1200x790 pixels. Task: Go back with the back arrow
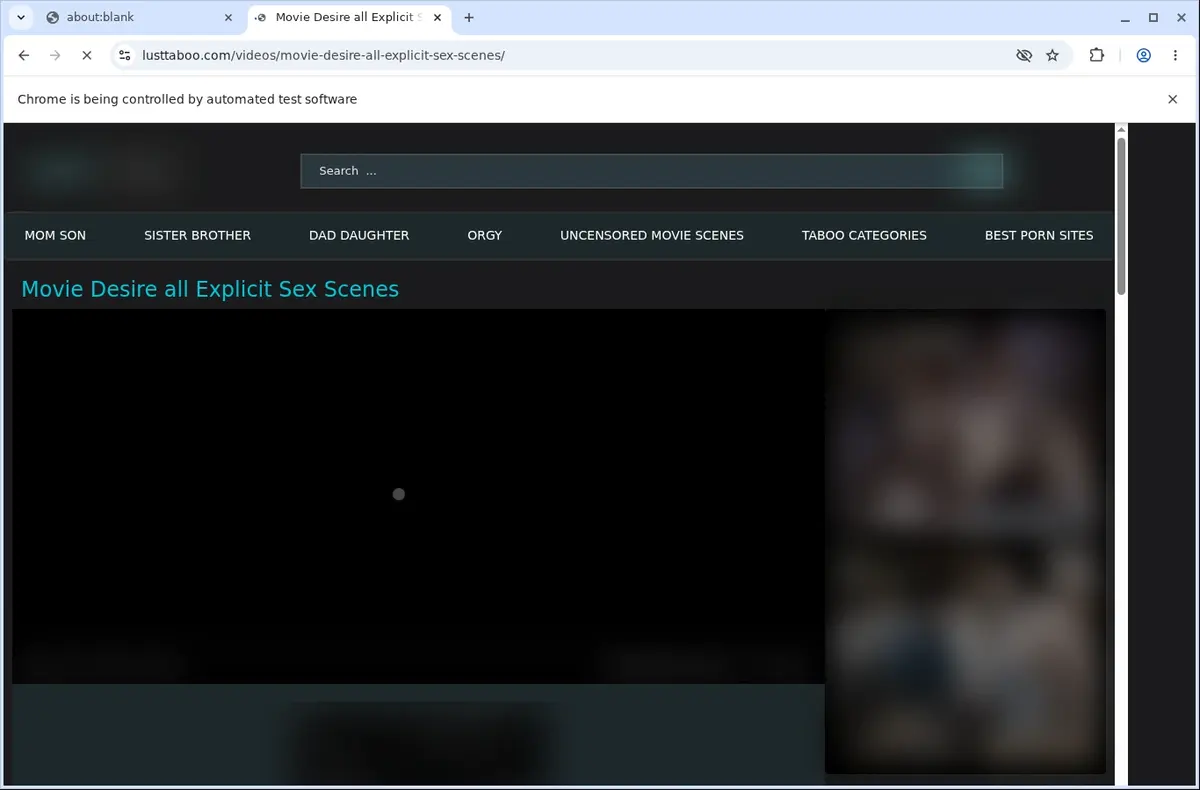coord(24,56)
